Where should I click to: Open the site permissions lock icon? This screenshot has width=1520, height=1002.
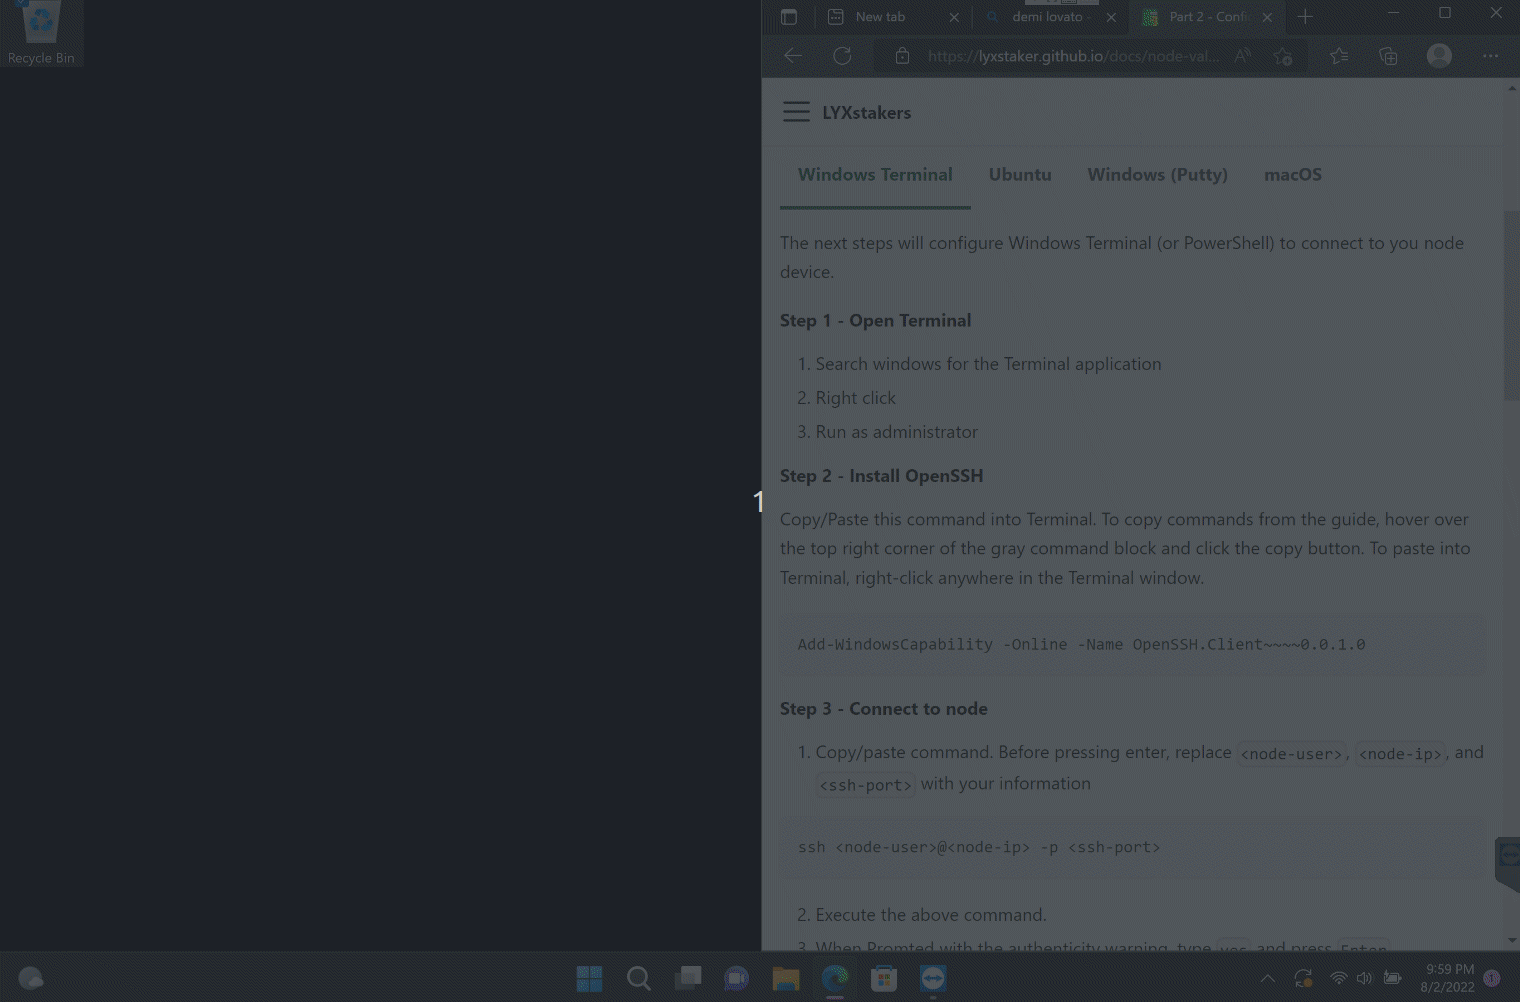[x=901, y=56]
